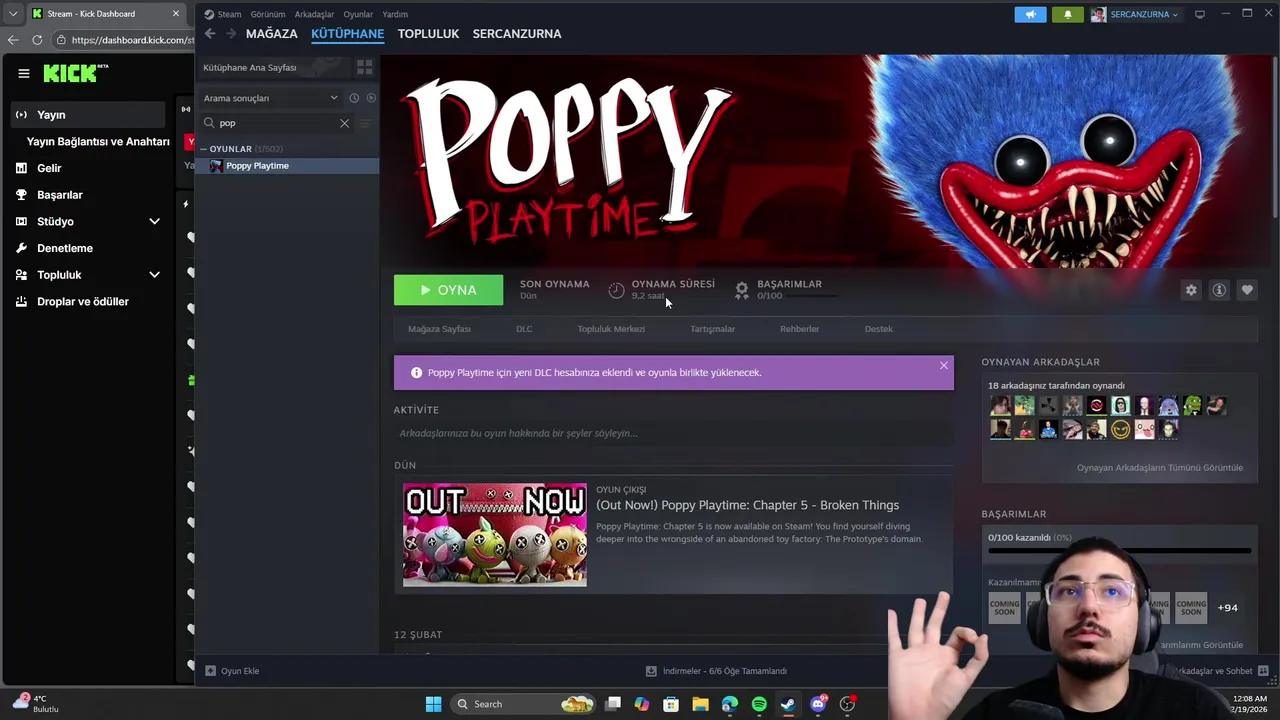Open Yayın in Kick sidebar
The image size is (1280, 720).
[87, 115]
